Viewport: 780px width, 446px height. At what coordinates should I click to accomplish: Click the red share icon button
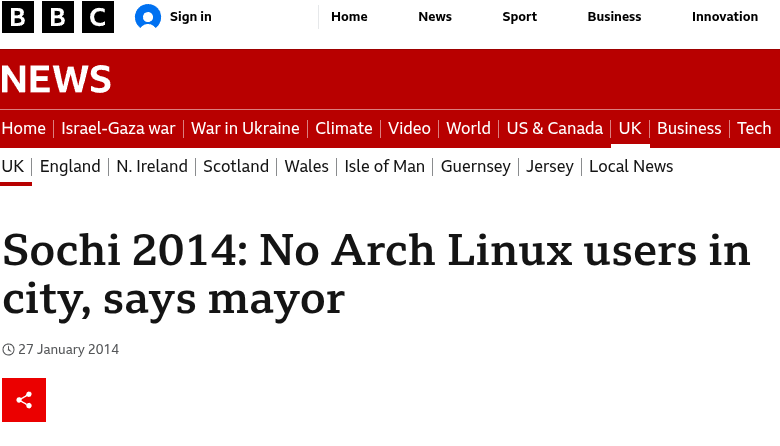click(x=24, y=400)
